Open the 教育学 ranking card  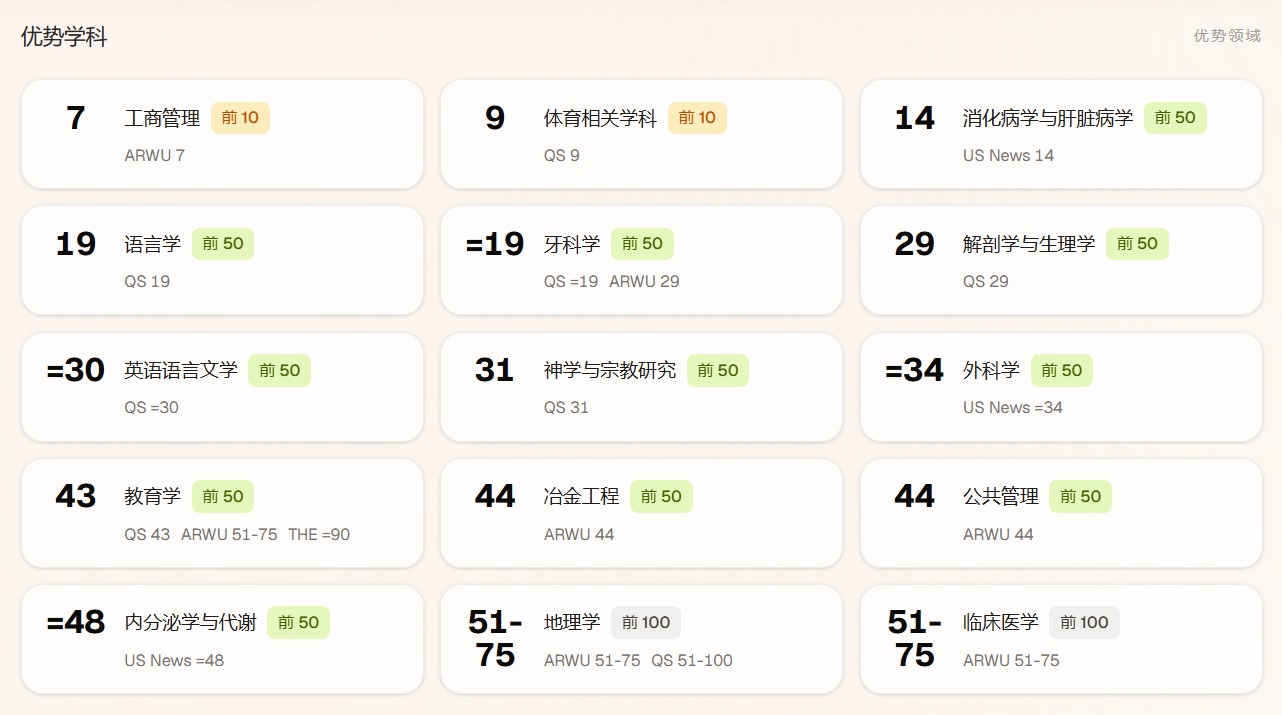pos(222,513)
